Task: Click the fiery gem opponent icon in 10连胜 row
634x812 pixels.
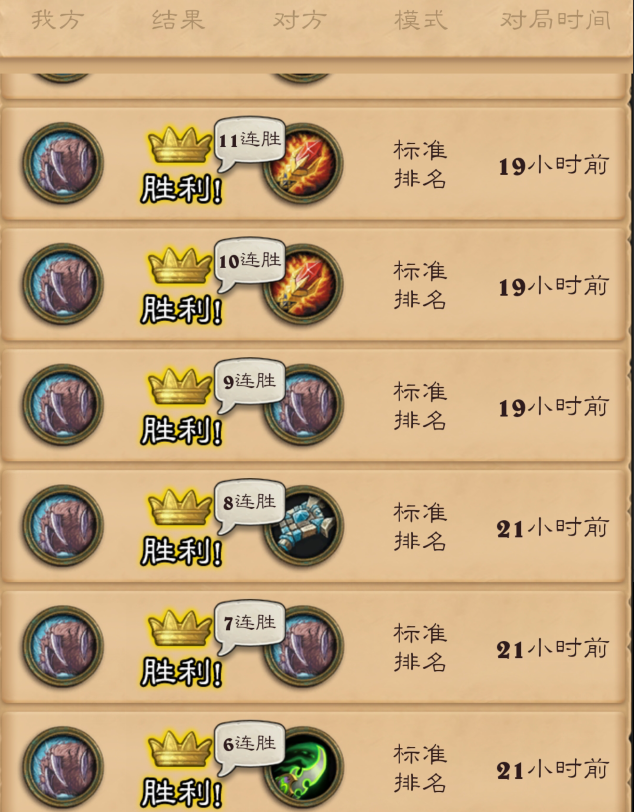Action: tap(304, 284)
